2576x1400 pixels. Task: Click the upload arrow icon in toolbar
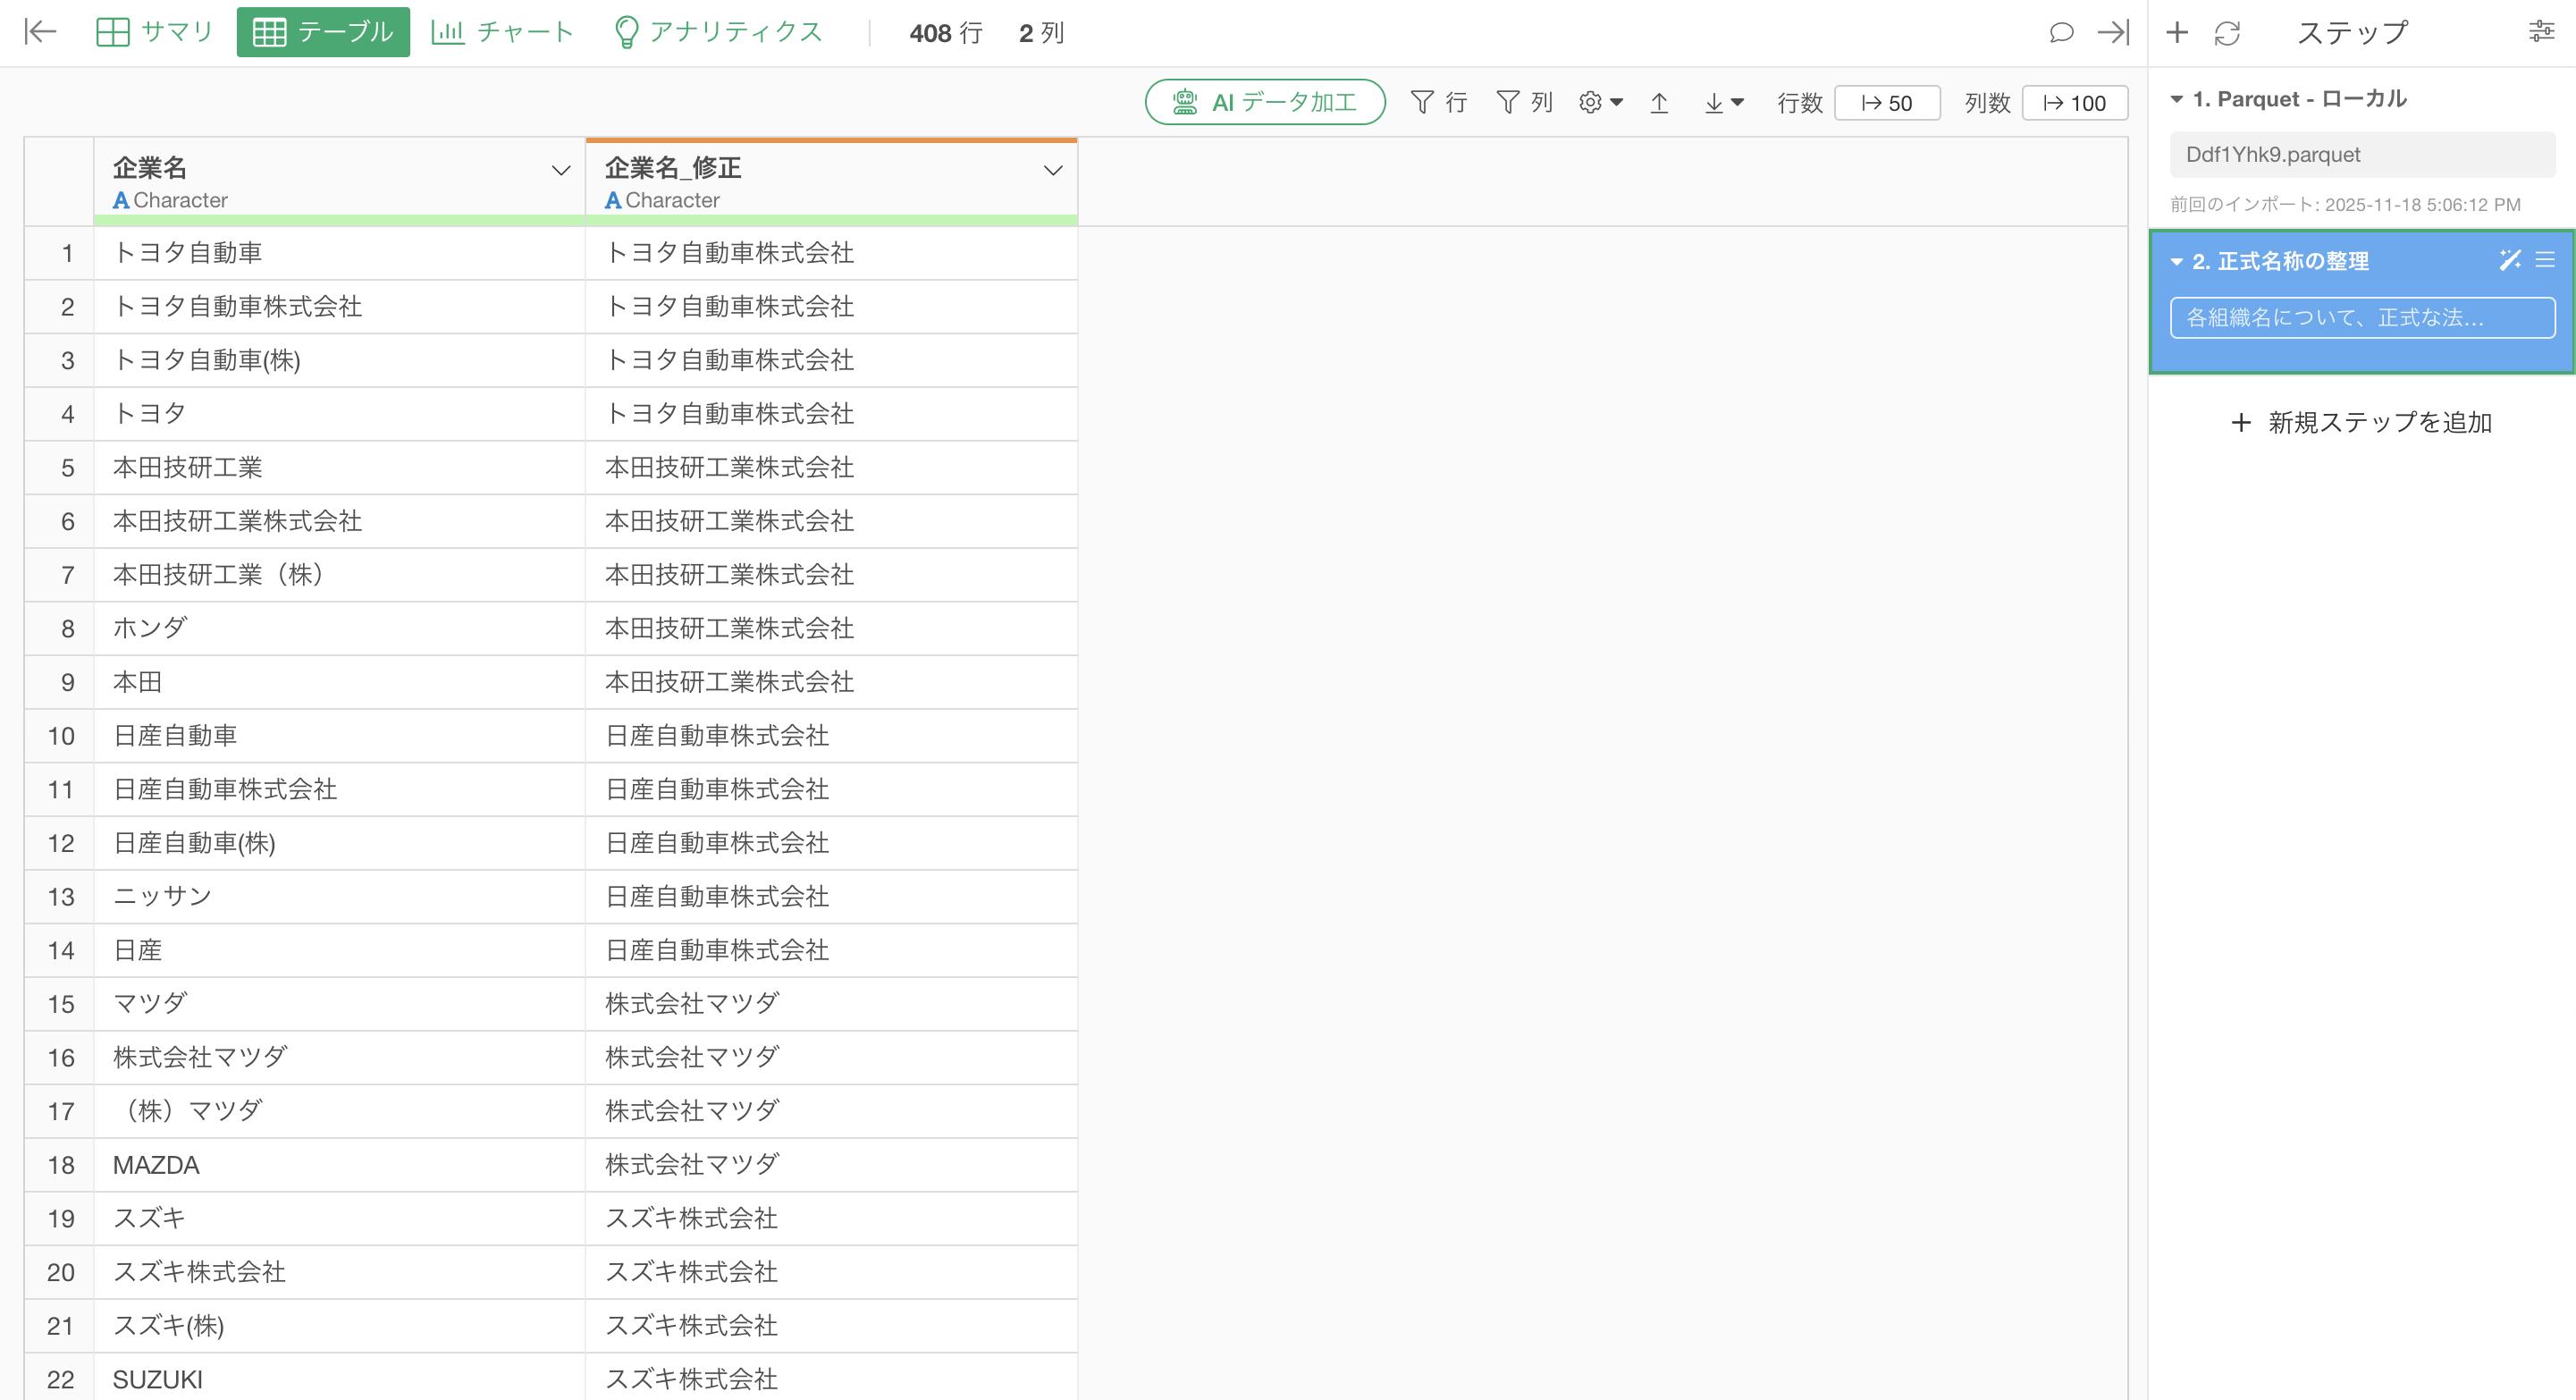(1659, 103)
